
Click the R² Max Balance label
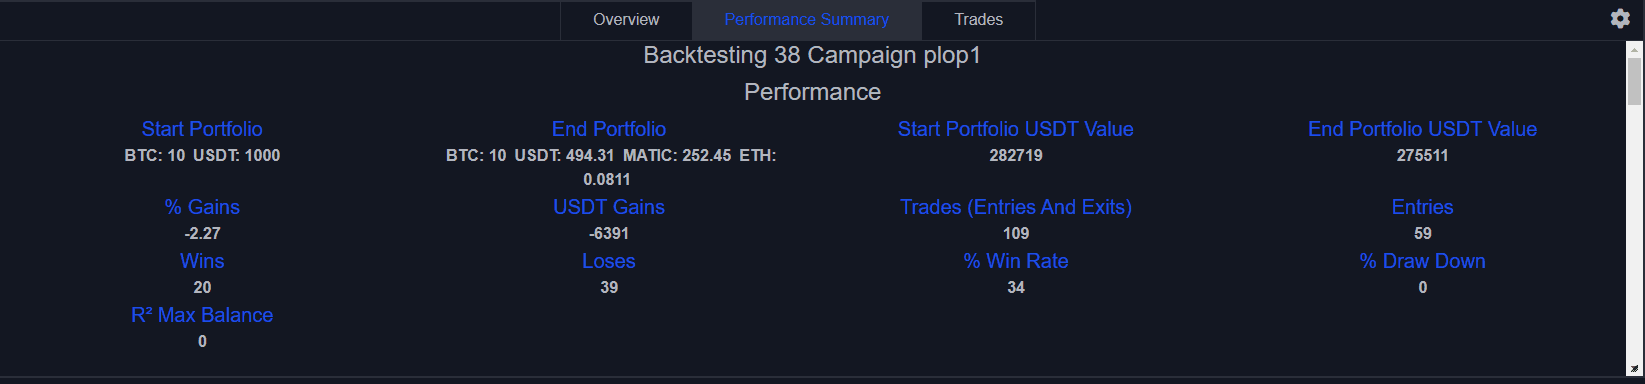pos(202,315)
